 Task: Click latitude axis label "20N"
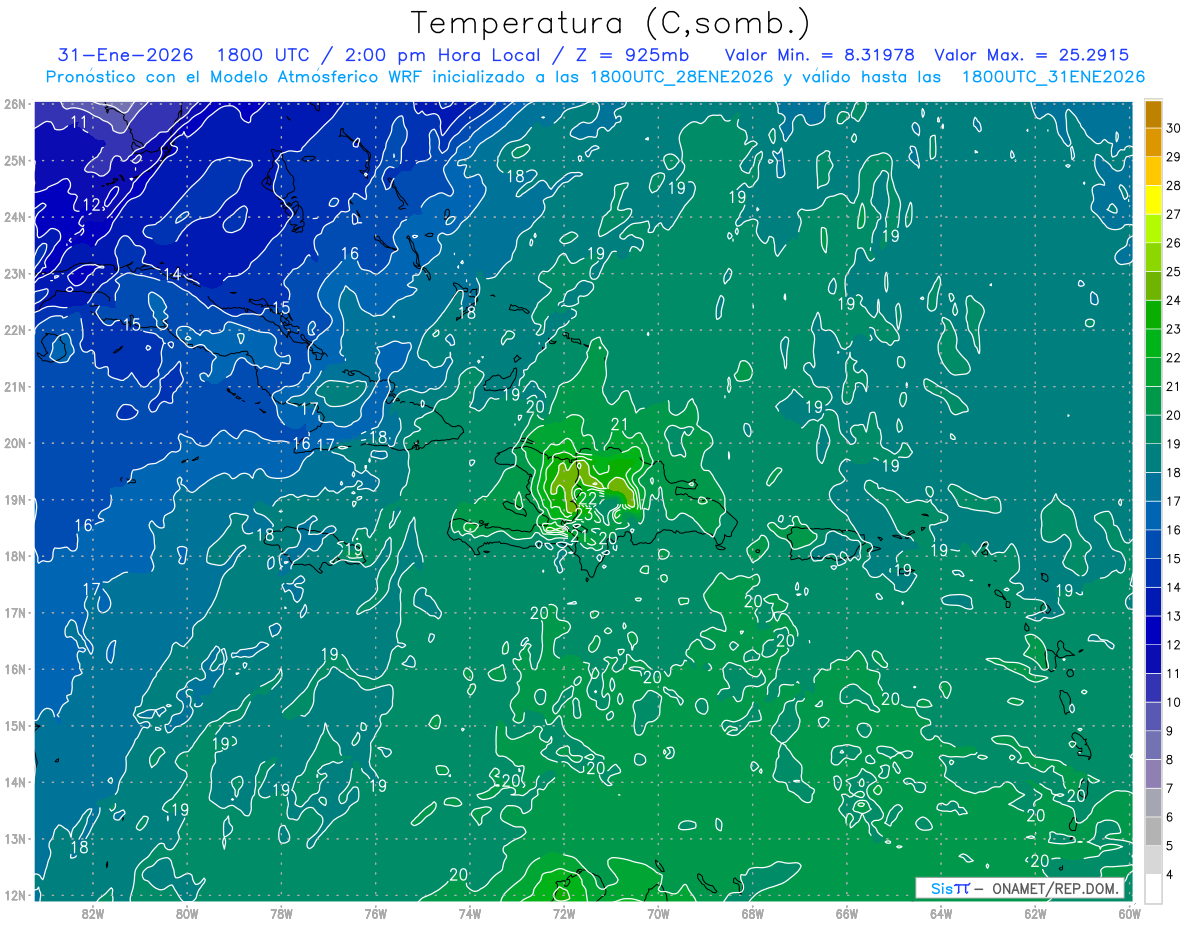point(15,443)
